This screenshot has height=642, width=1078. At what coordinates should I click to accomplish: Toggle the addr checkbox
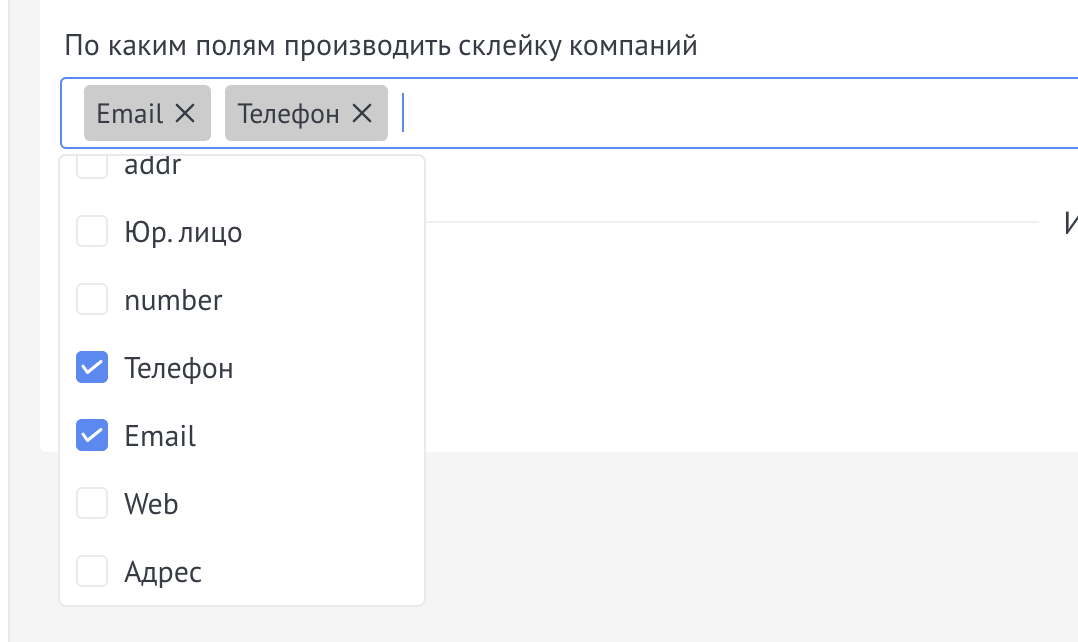tap(92, 168)
